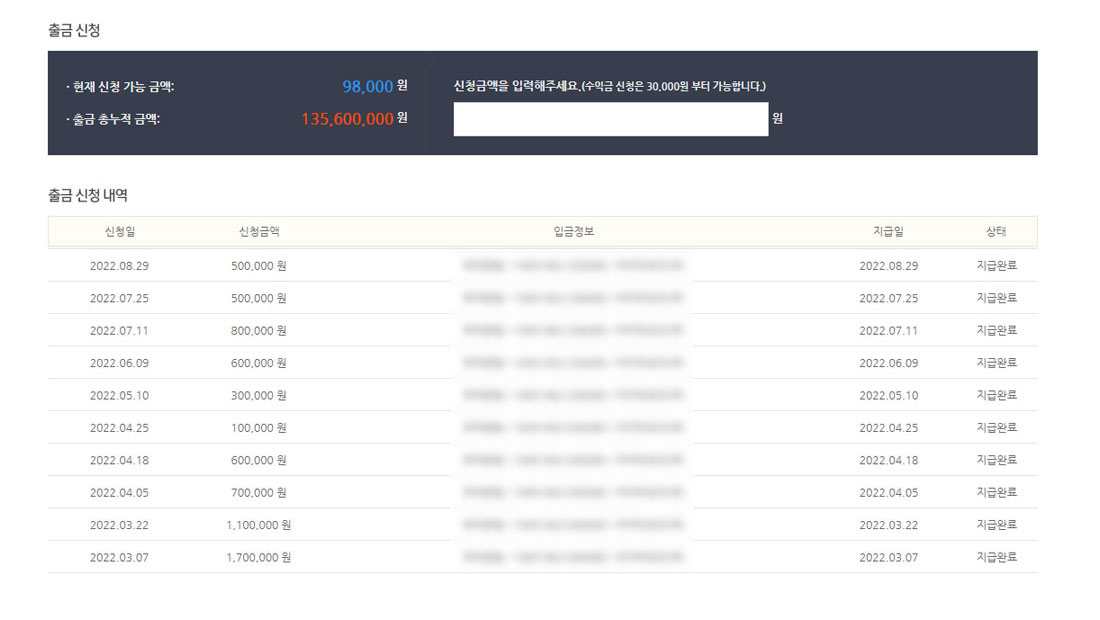1100x620 pixels.
Task: Click blurred 입금정보 in the 2022.05.10 row
Action: (573, 395)
